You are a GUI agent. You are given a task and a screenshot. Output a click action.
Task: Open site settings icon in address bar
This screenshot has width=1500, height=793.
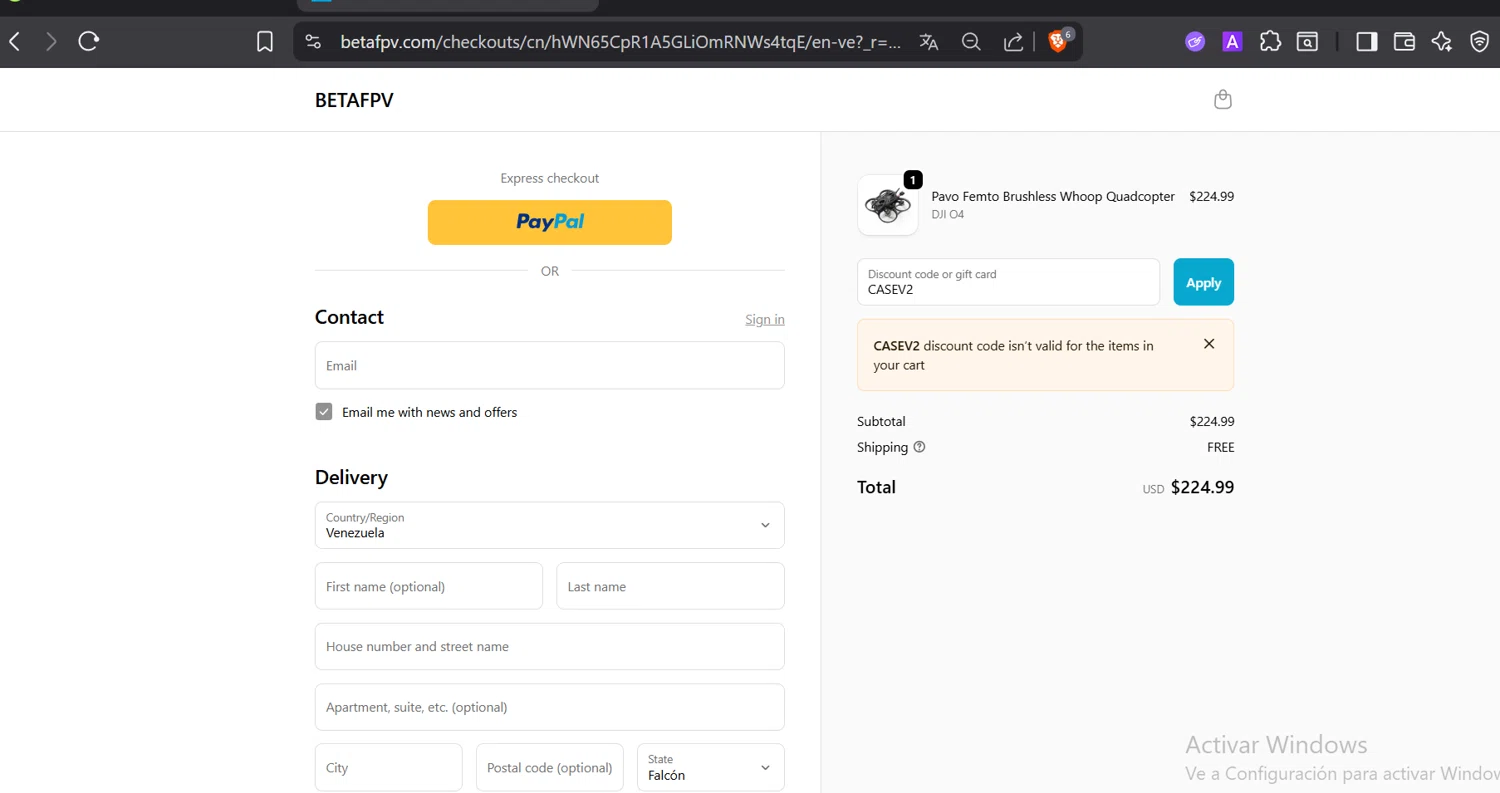[313, 41]
